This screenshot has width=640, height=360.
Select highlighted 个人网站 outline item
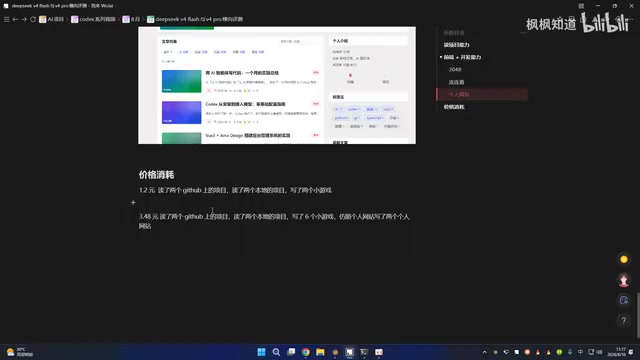[482, 94]
